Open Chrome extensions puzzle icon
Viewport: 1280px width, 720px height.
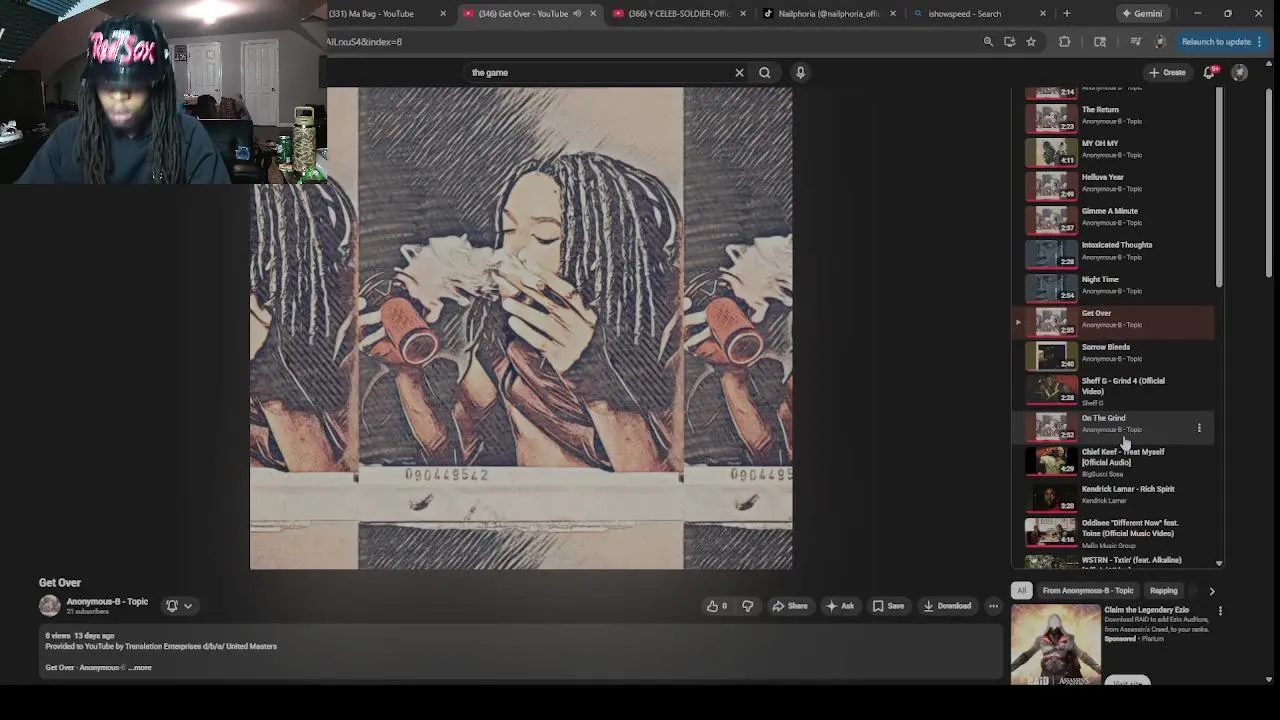1064,42
